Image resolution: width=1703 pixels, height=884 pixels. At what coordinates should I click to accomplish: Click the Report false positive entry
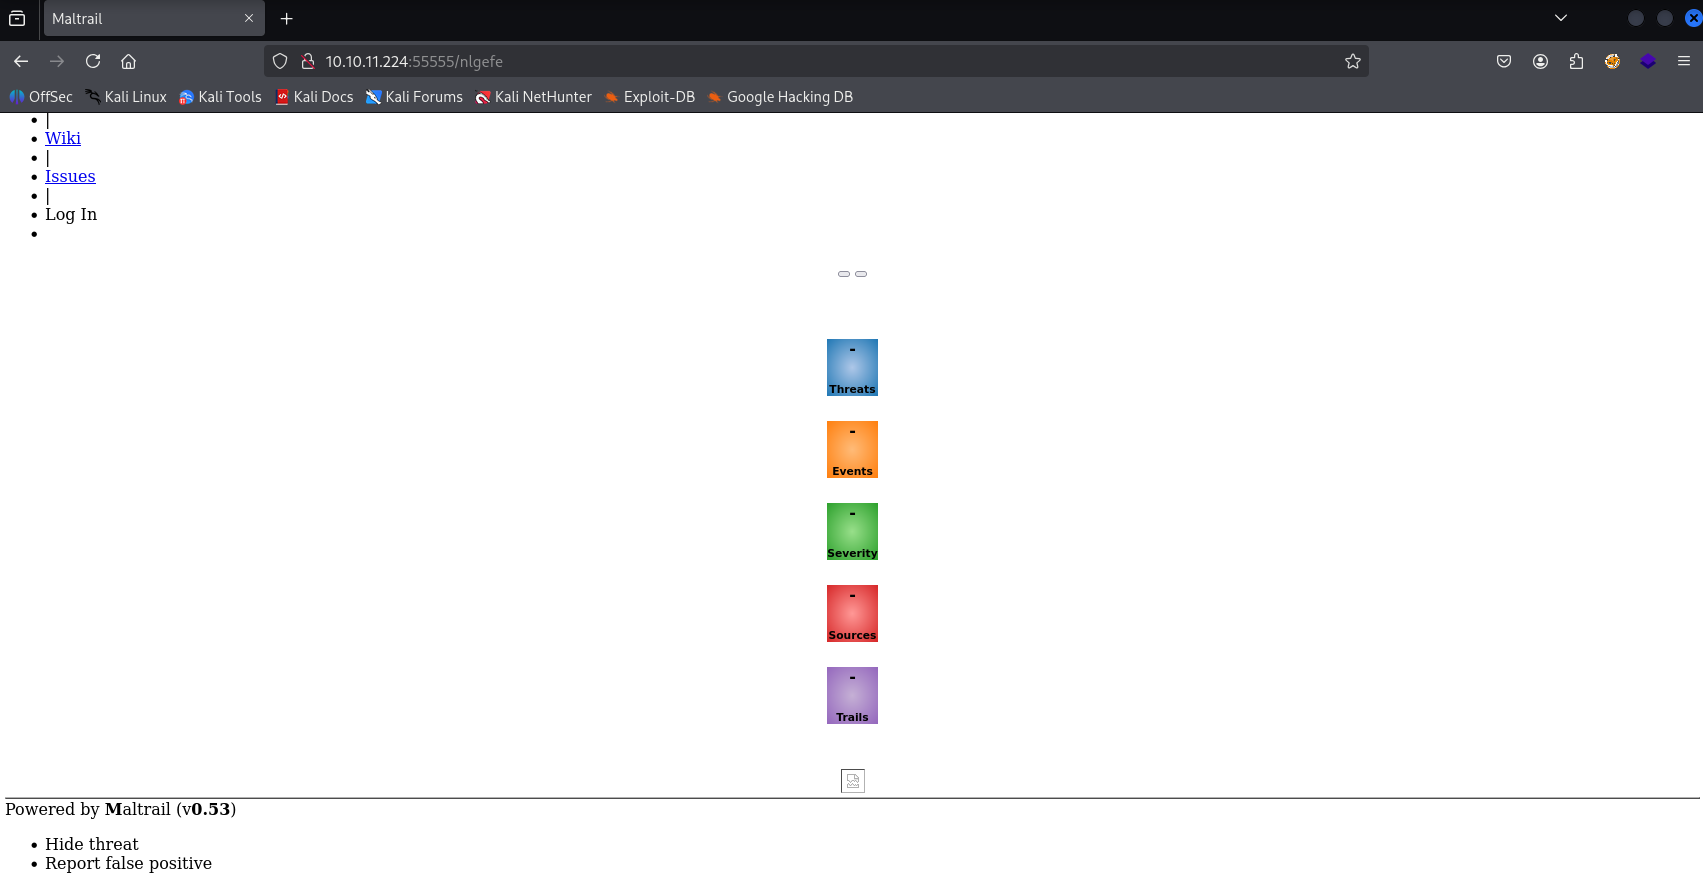(x=128, y=863)
